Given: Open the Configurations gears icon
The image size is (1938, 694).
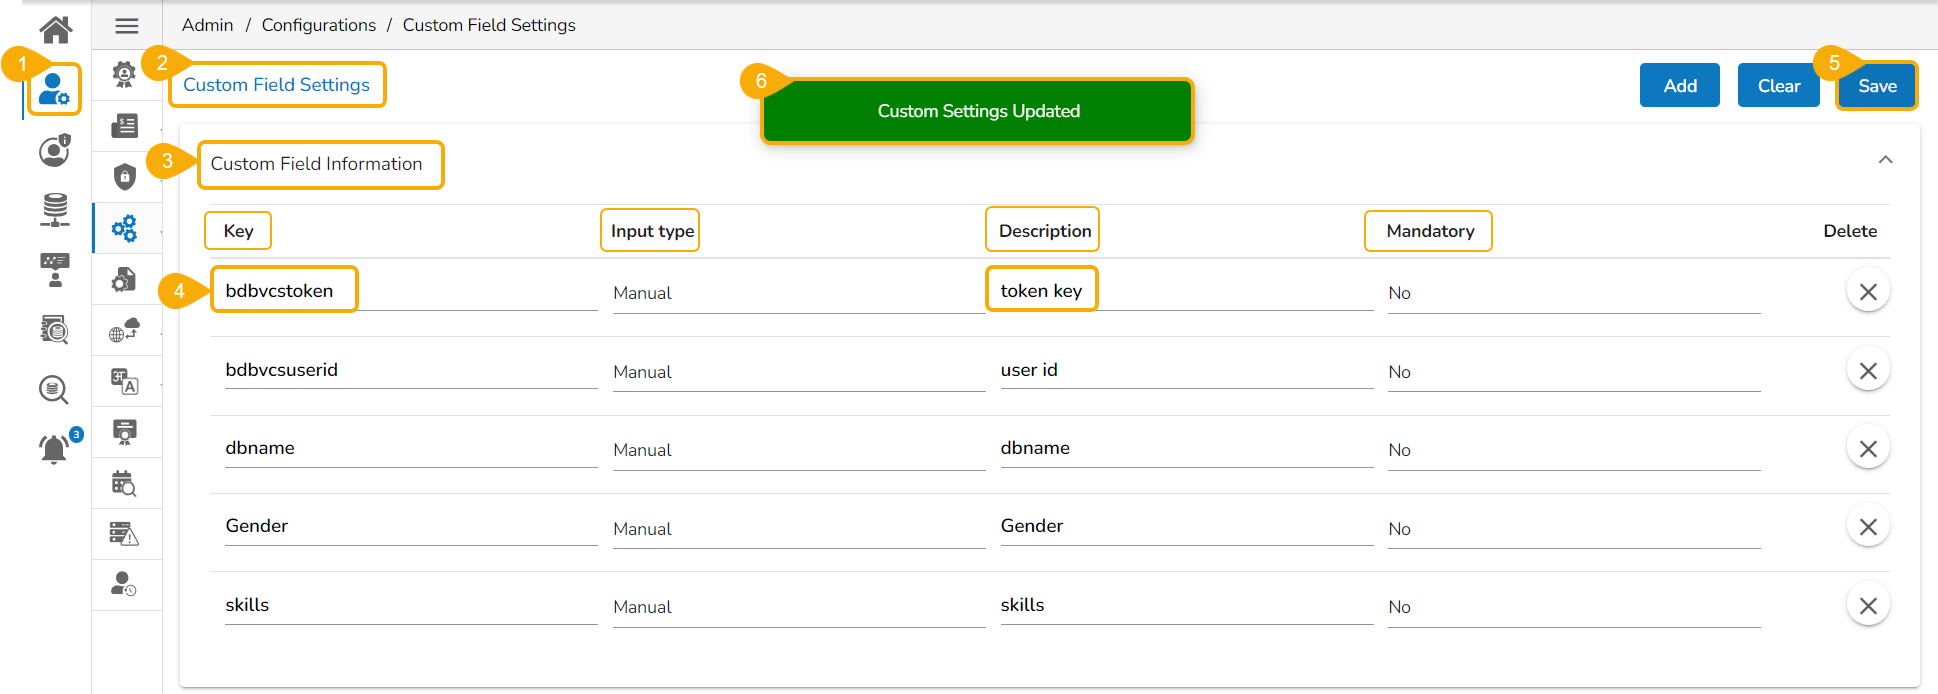Looking at the screenshot, I should tap(125, 229).
